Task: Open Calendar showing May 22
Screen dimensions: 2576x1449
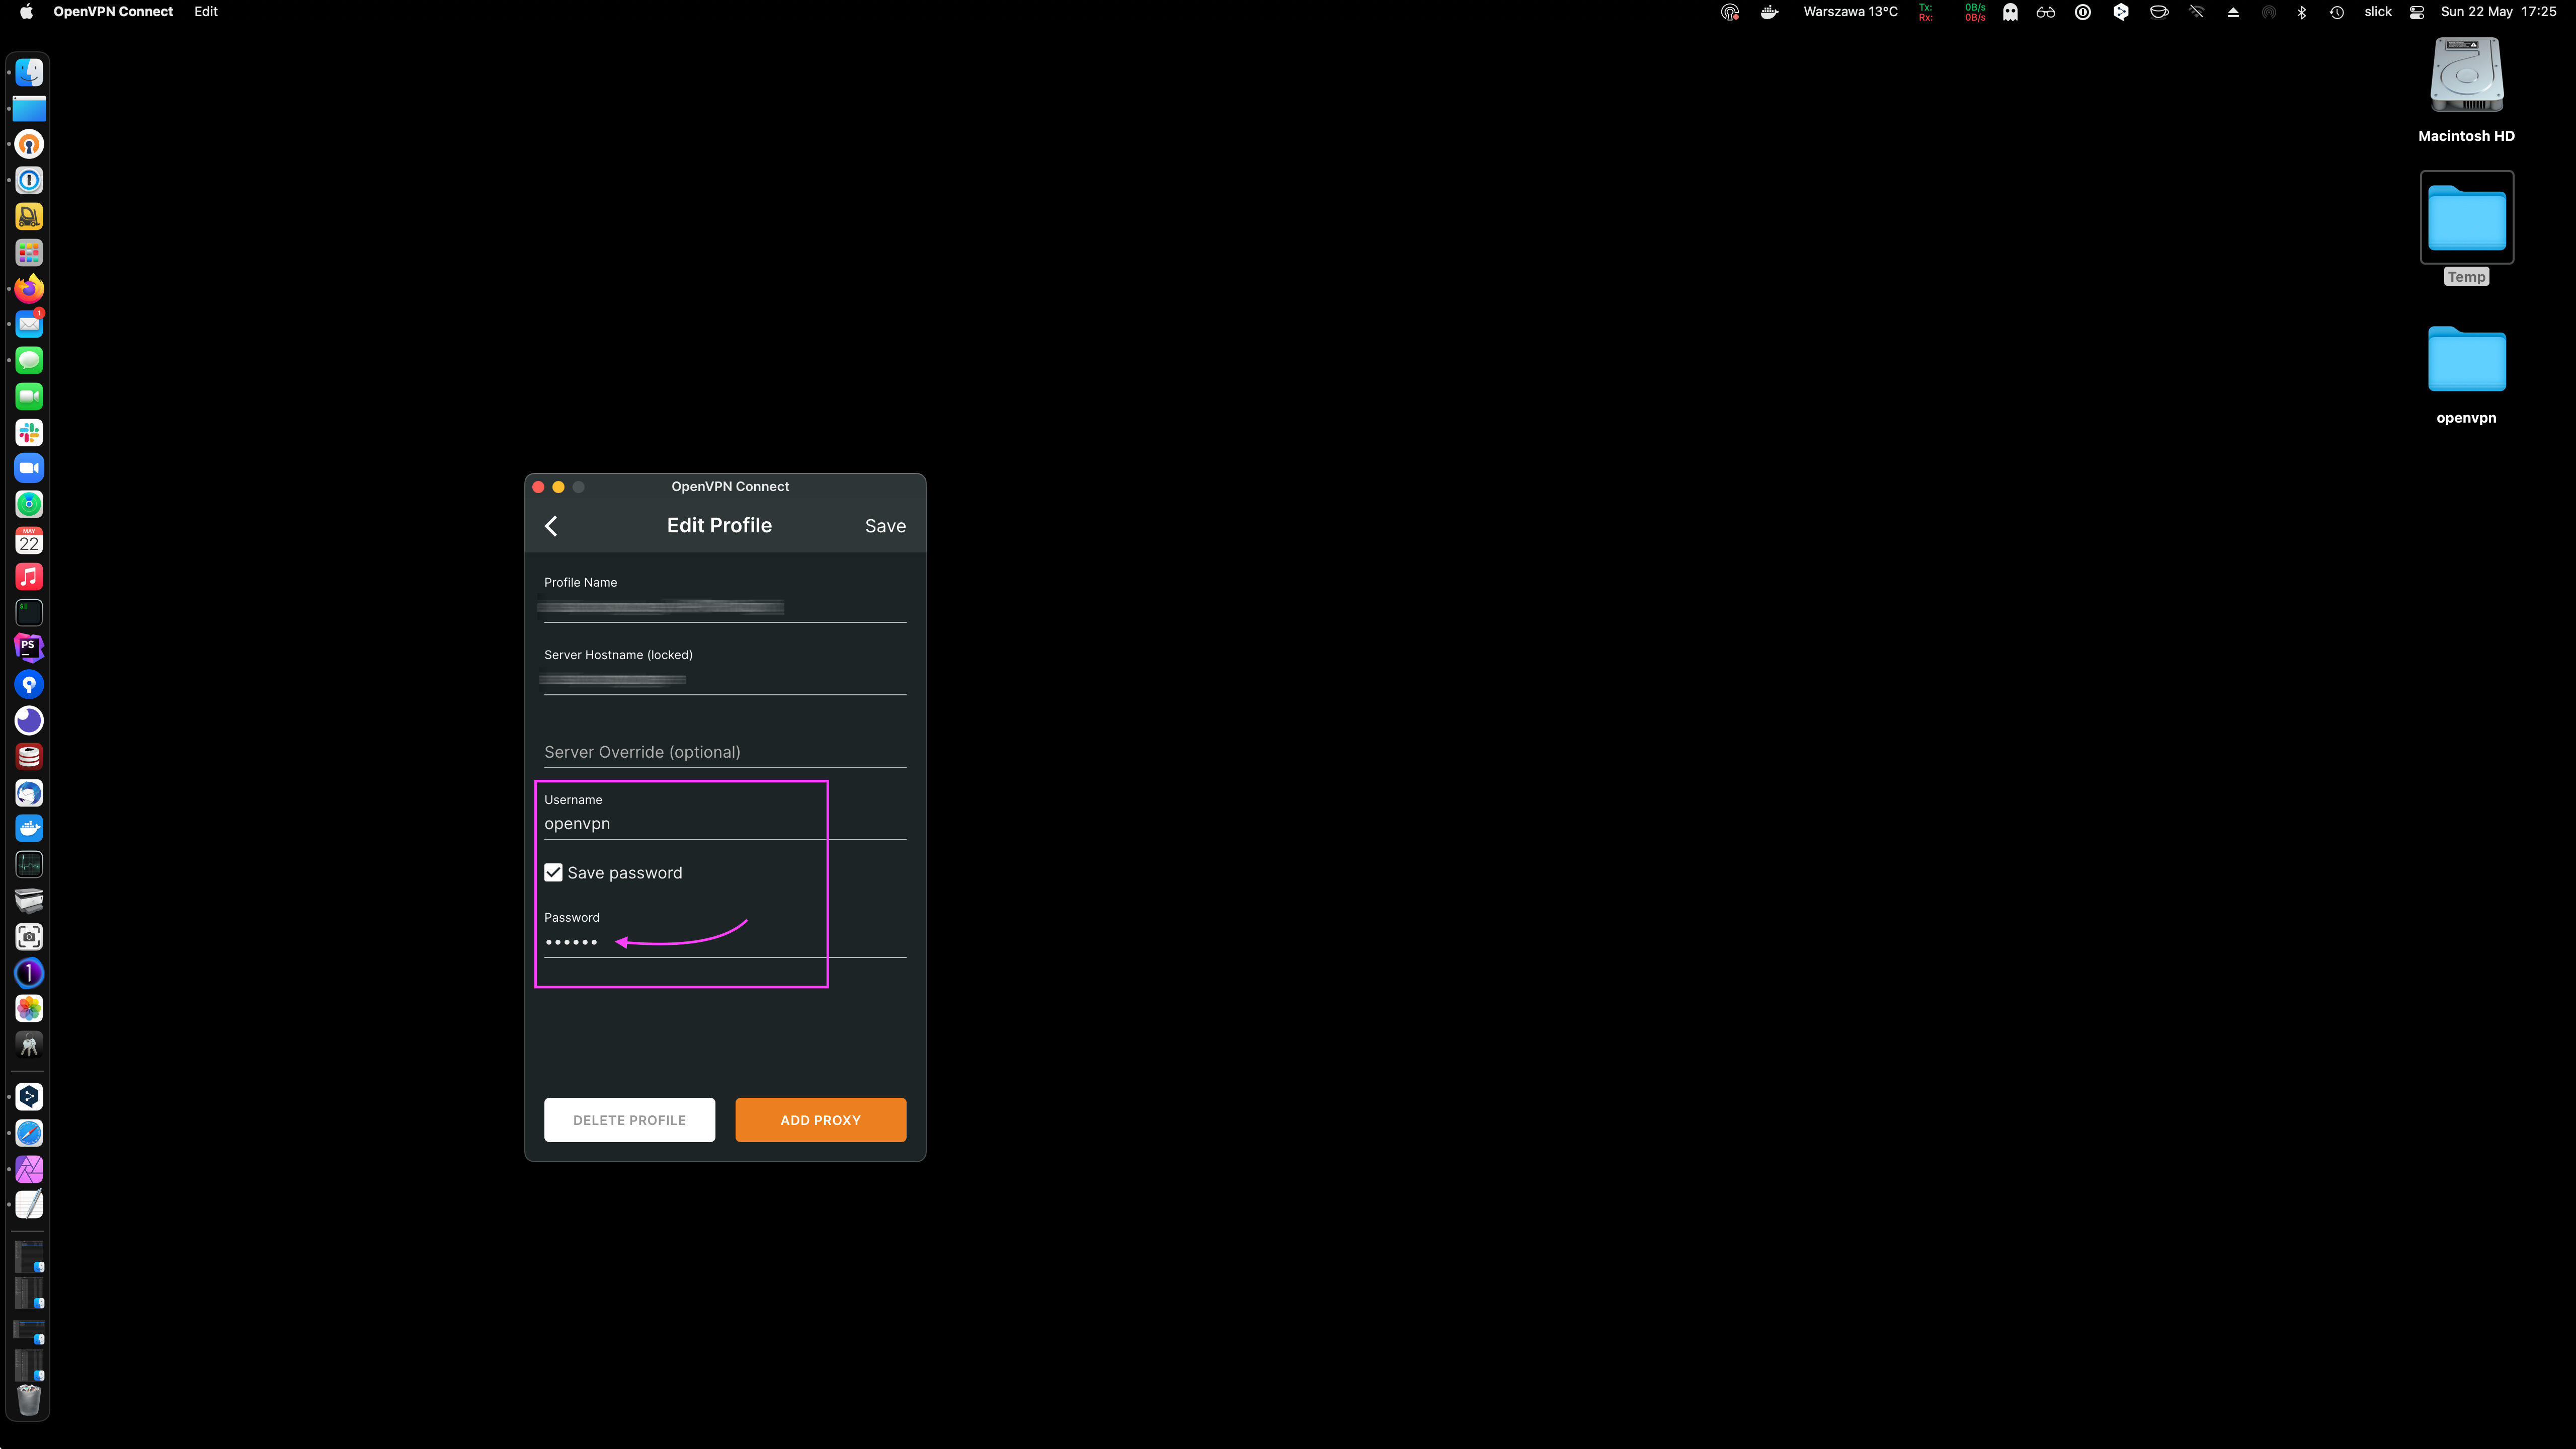Action: [29, 540]
